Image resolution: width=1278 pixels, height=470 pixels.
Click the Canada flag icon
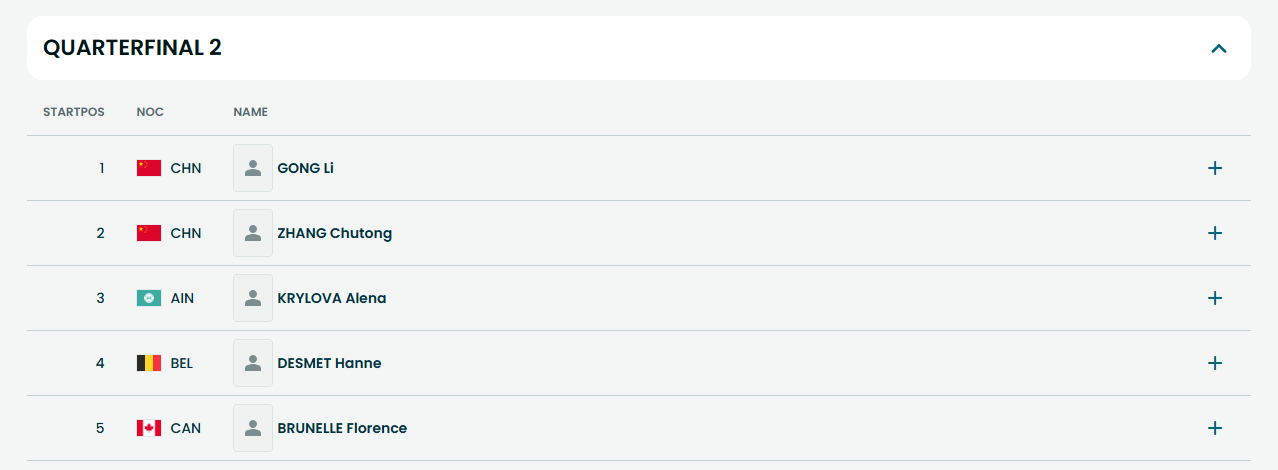click(149, 428)
